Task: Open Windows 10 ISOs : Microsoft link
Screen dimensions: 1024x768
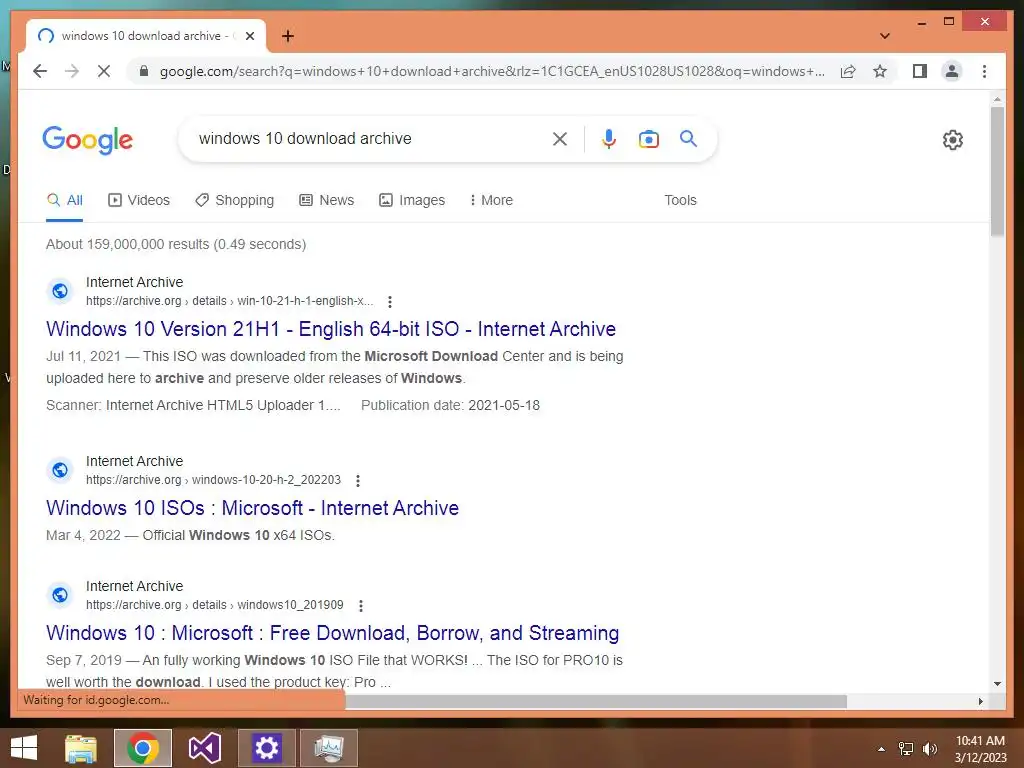Action: 253,508
